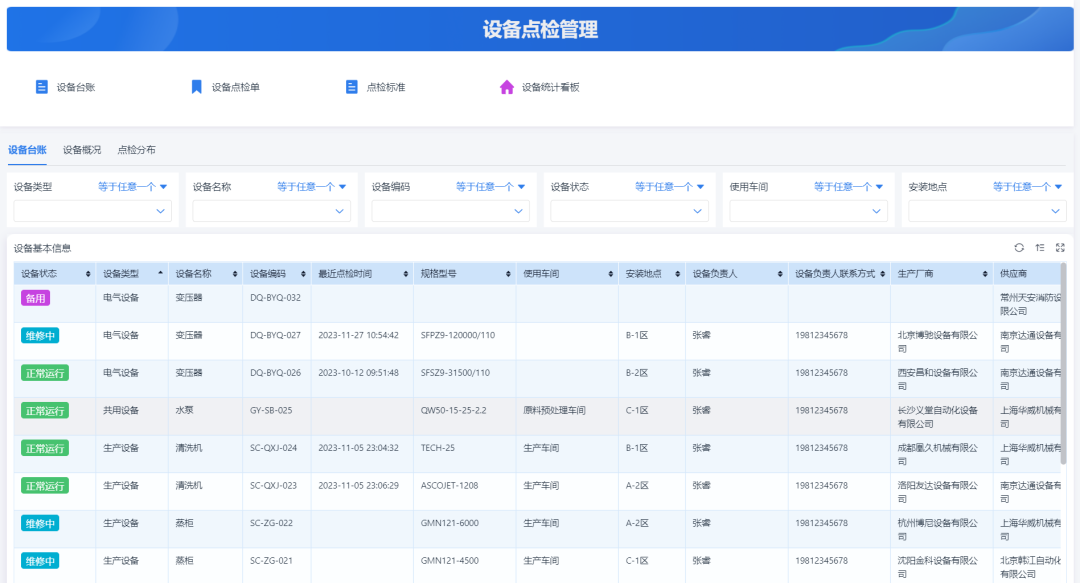Open the 设备状态 filter dropdown field

pyautogui.click(x=629, y=211)
